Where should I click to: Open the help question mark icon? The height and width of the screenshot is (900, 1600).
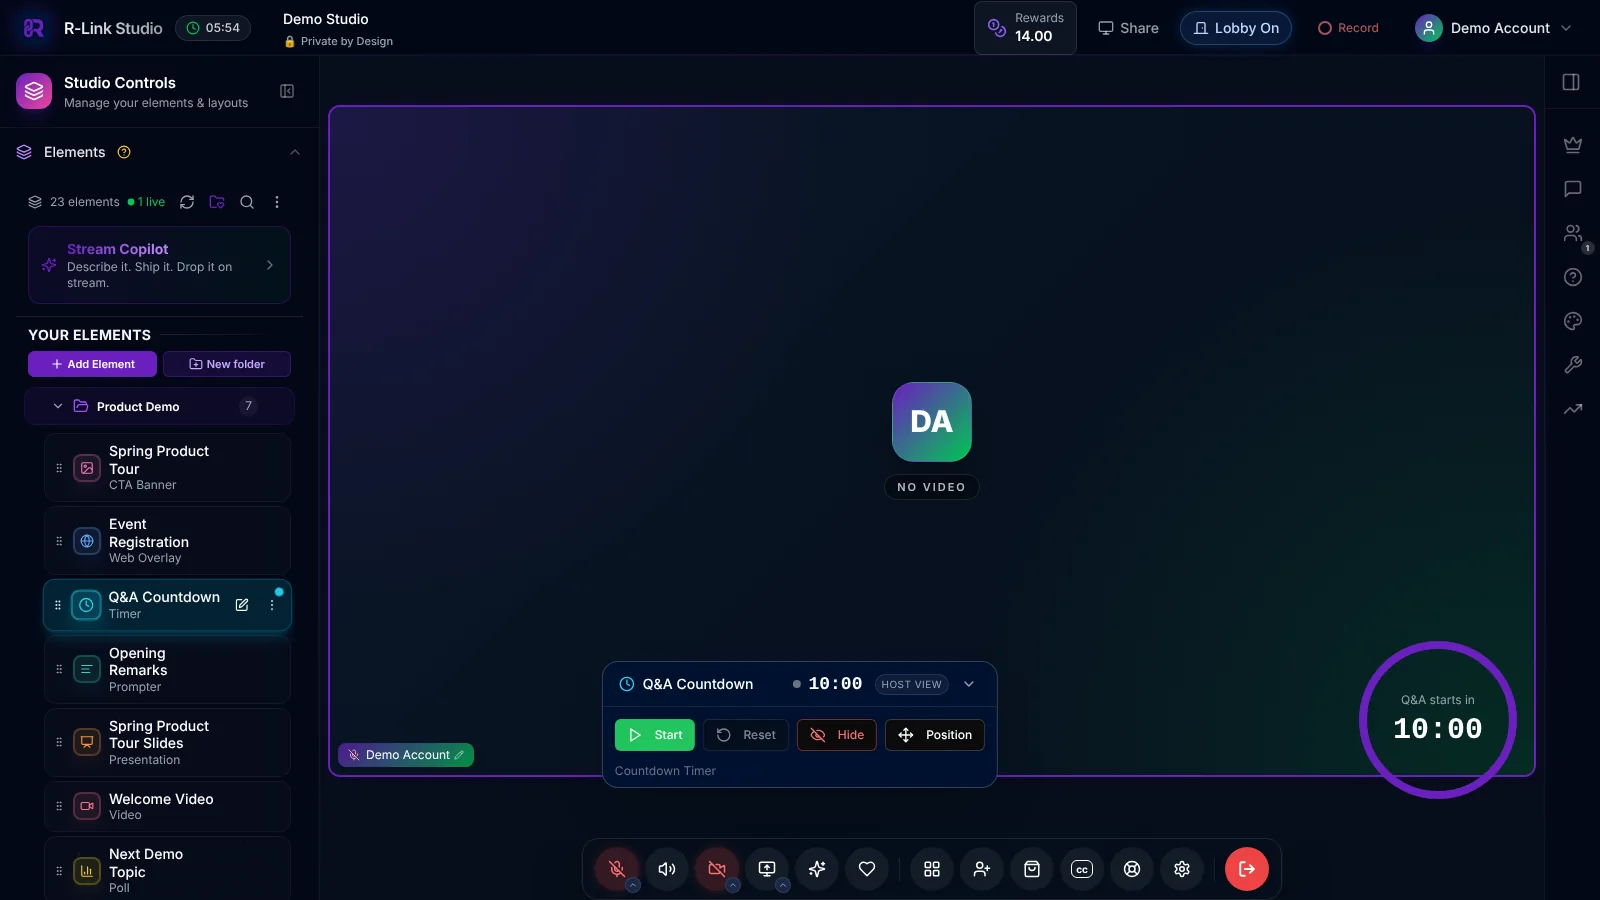coord(1573,277)
